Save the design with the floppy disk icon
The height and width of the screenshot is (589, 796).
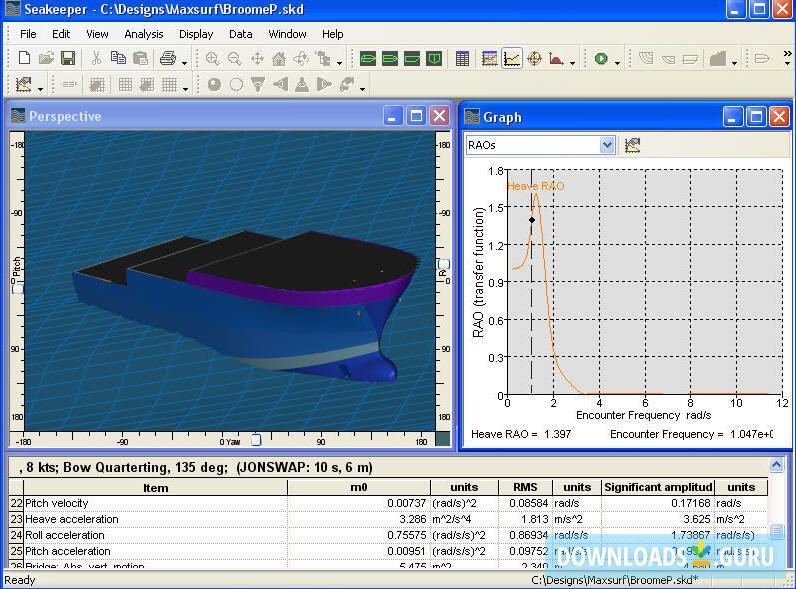pos(68,59)
